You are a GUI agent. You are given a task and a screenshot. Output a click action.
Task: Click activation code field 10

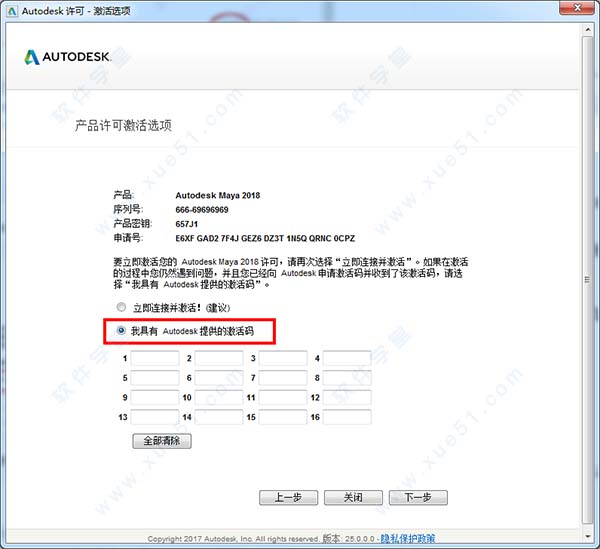click(219, 397)
